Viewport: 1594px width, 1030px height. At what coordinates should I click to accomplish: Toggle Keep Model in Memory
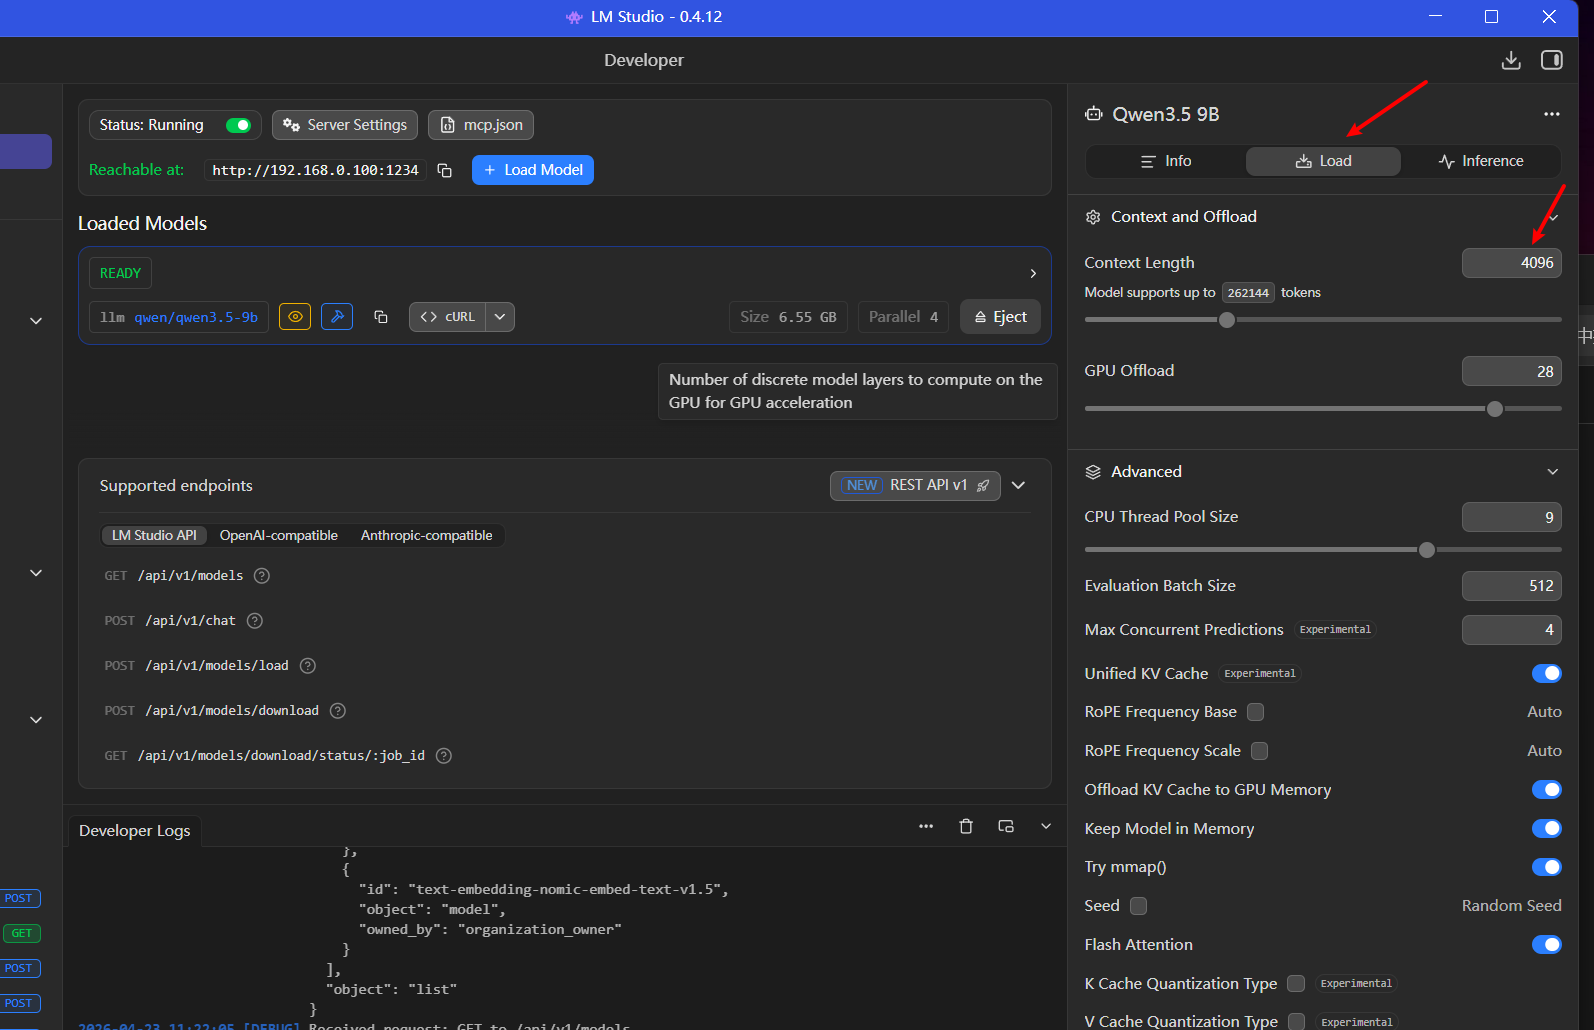tap(1546, 828)
